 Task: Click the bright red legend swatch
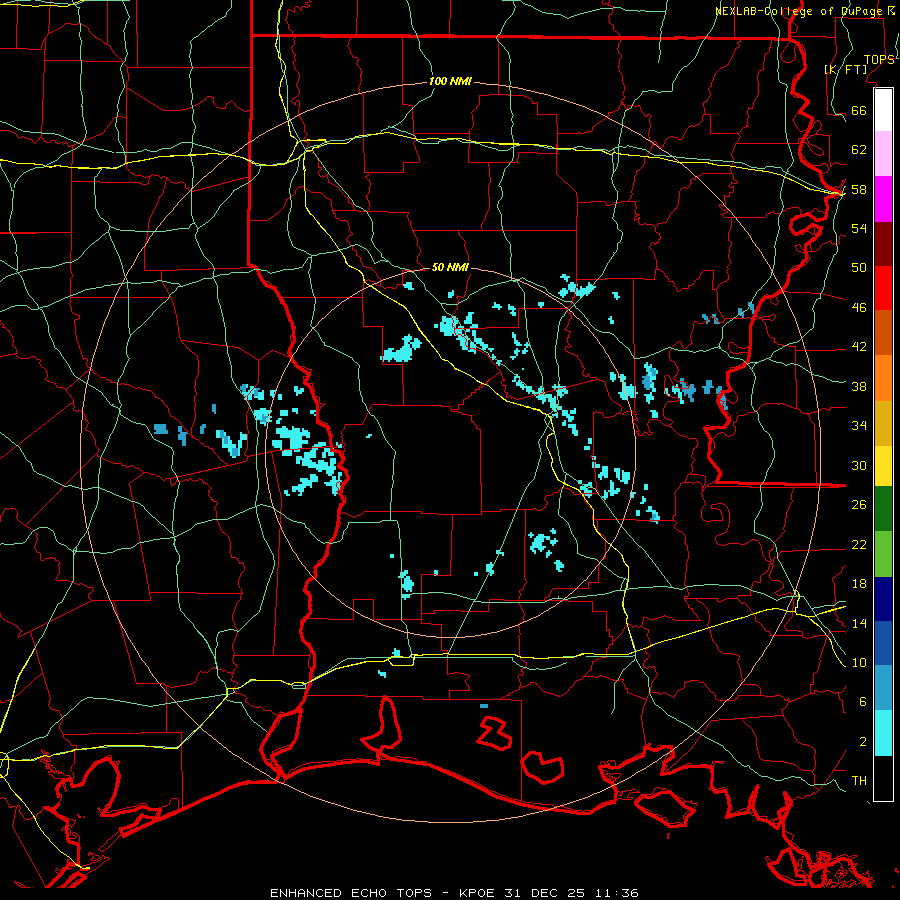pos(883,288)
